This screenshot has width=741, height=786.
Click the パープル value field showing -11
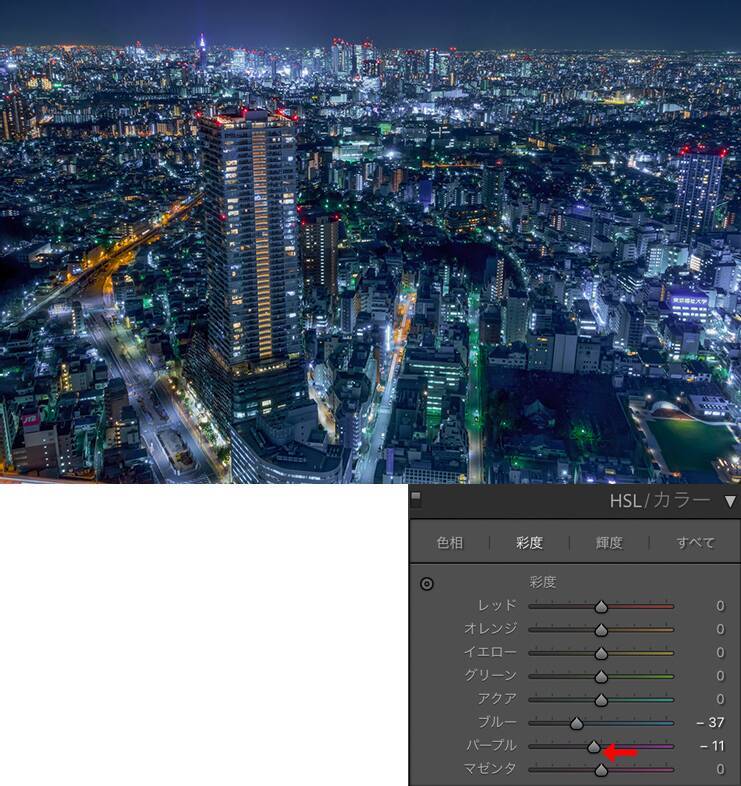pyautogui.click(x=712, y=746)
